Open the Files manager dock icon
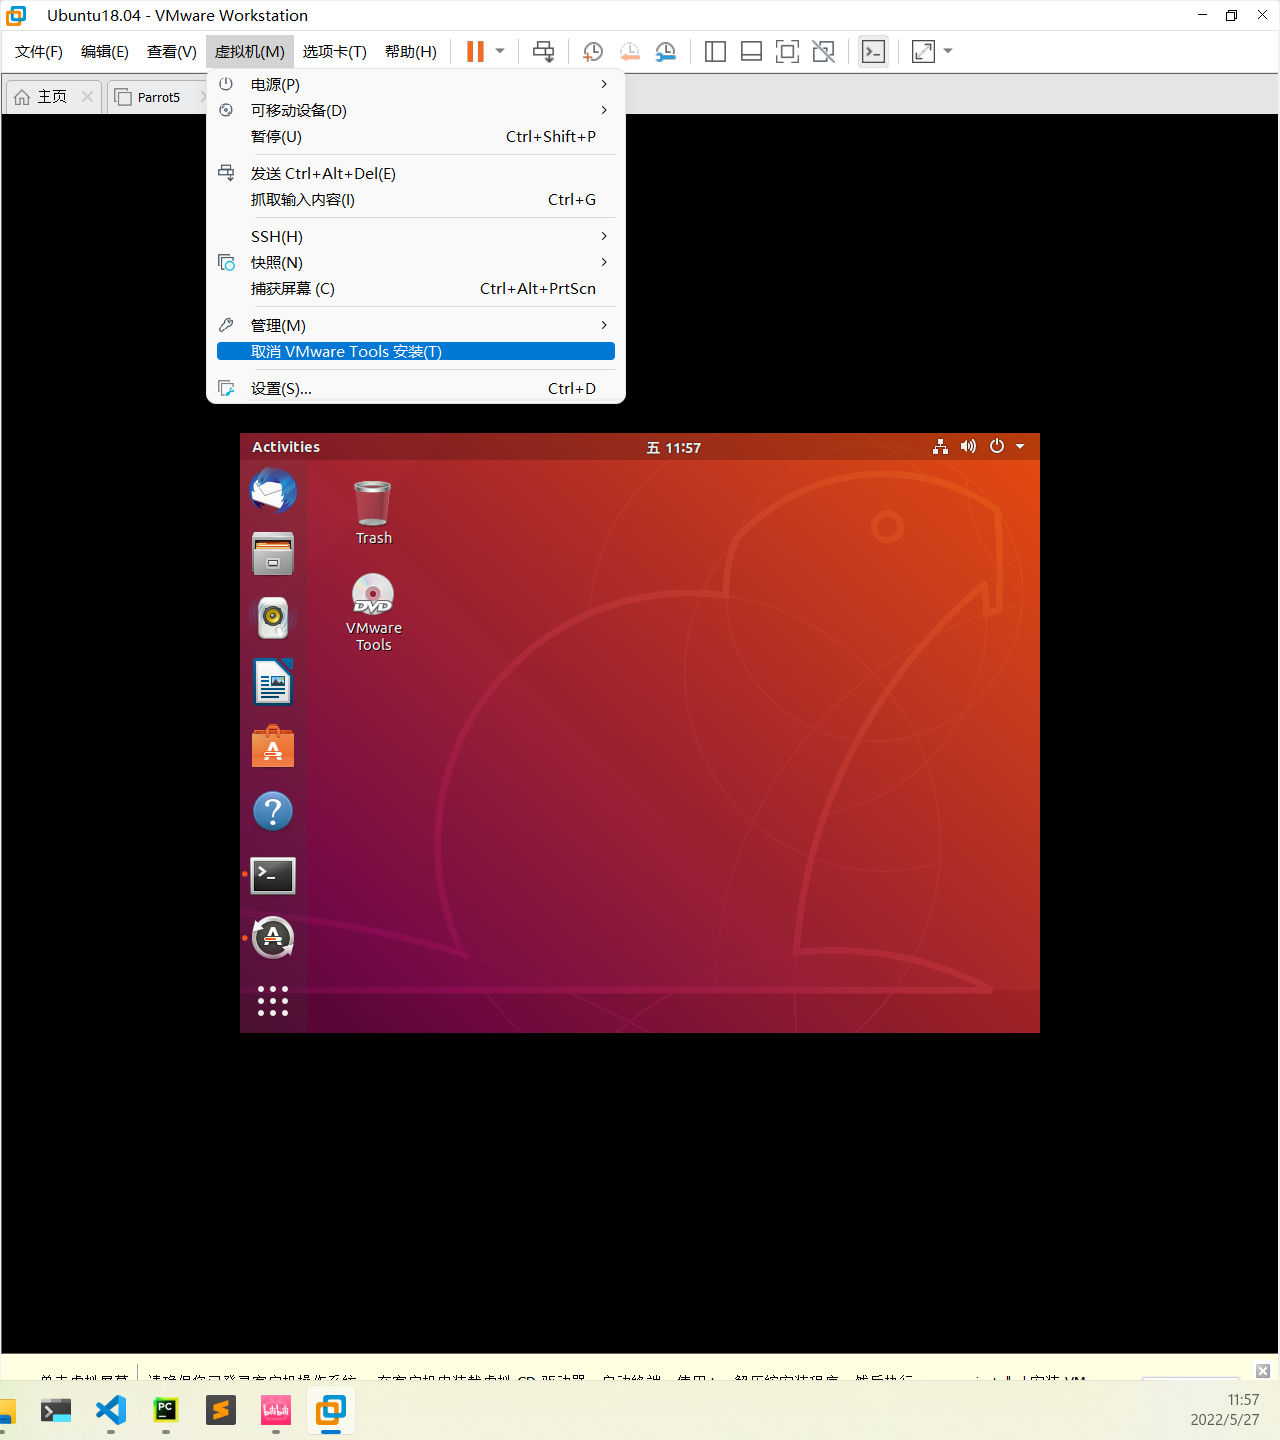 pyautogui.click(x=273, y=554)
